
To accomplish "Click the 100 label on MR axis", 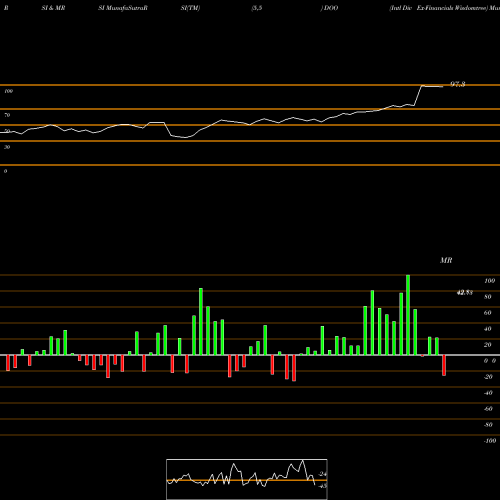I will point(489,281).
